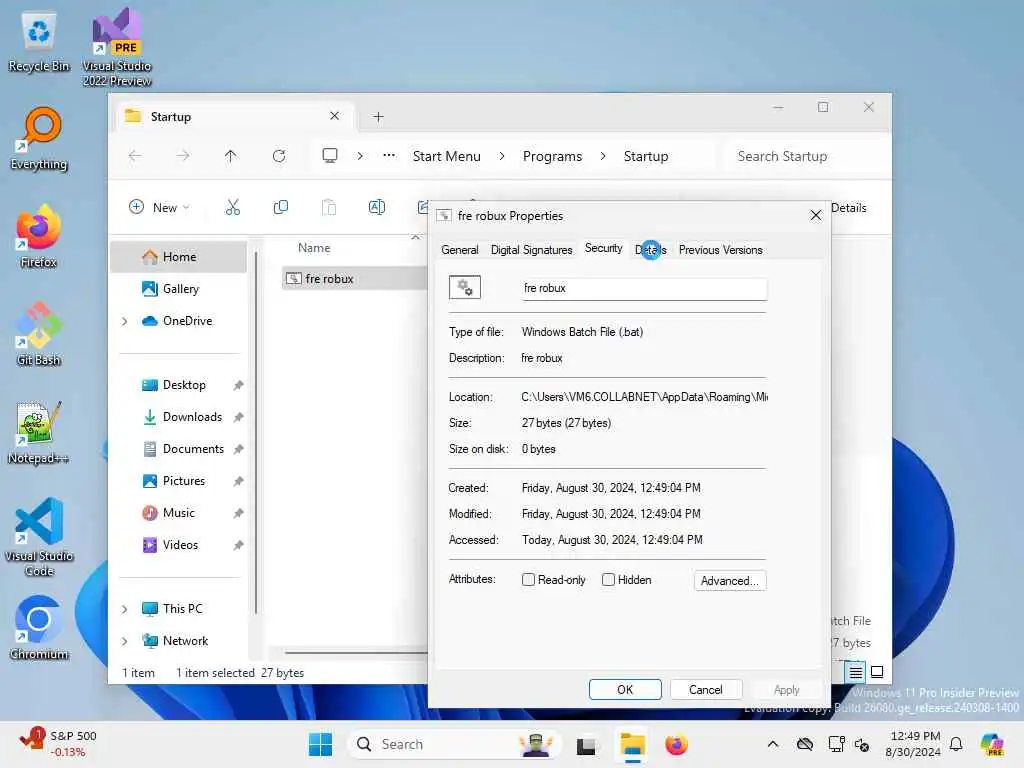Open the Everything search shortcut

pos(39,139)
